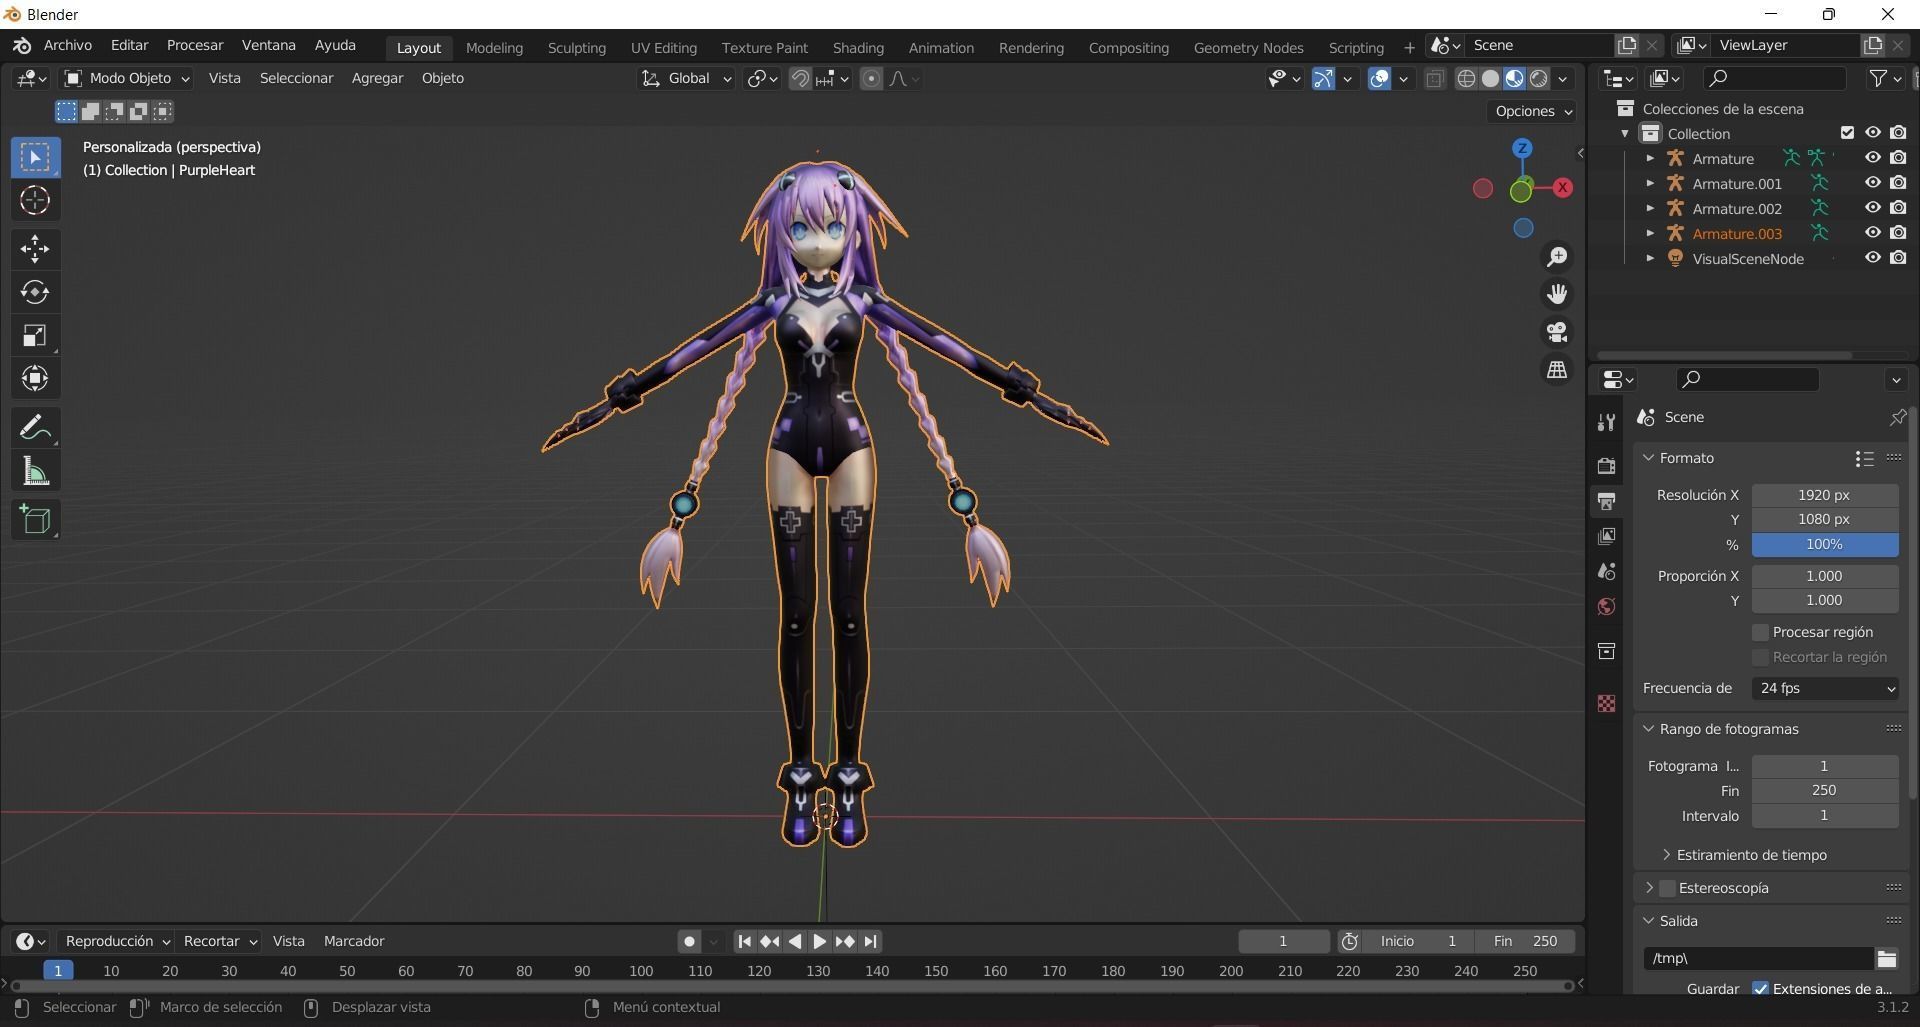Open Opciones dropdown in viewport
Screen dimensions: 1920x1027
pyautogui.click(x=1532, y=111)
